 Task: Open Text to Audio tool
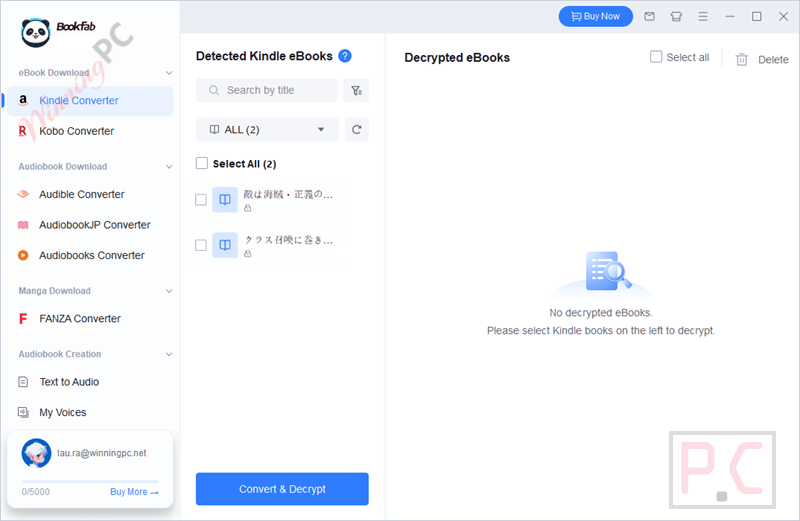90,382
